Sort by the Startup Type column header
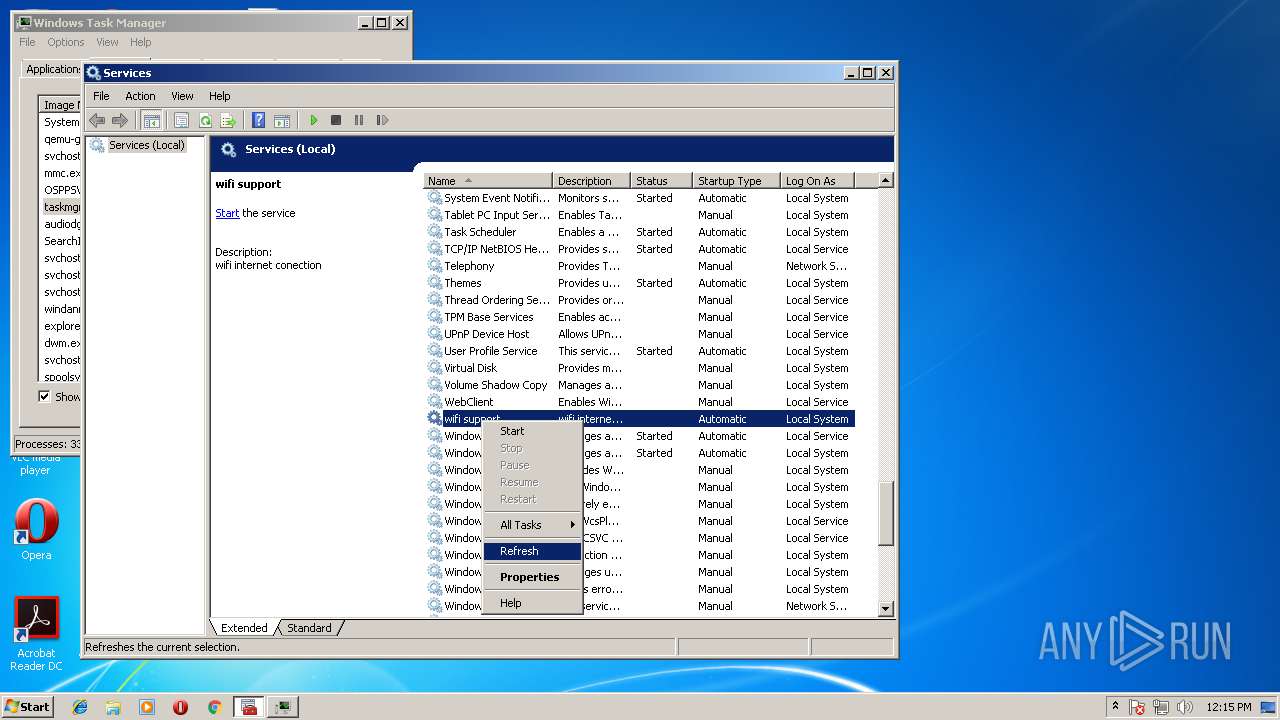The height and width of the screenshot is (720, 1280). 736,181
